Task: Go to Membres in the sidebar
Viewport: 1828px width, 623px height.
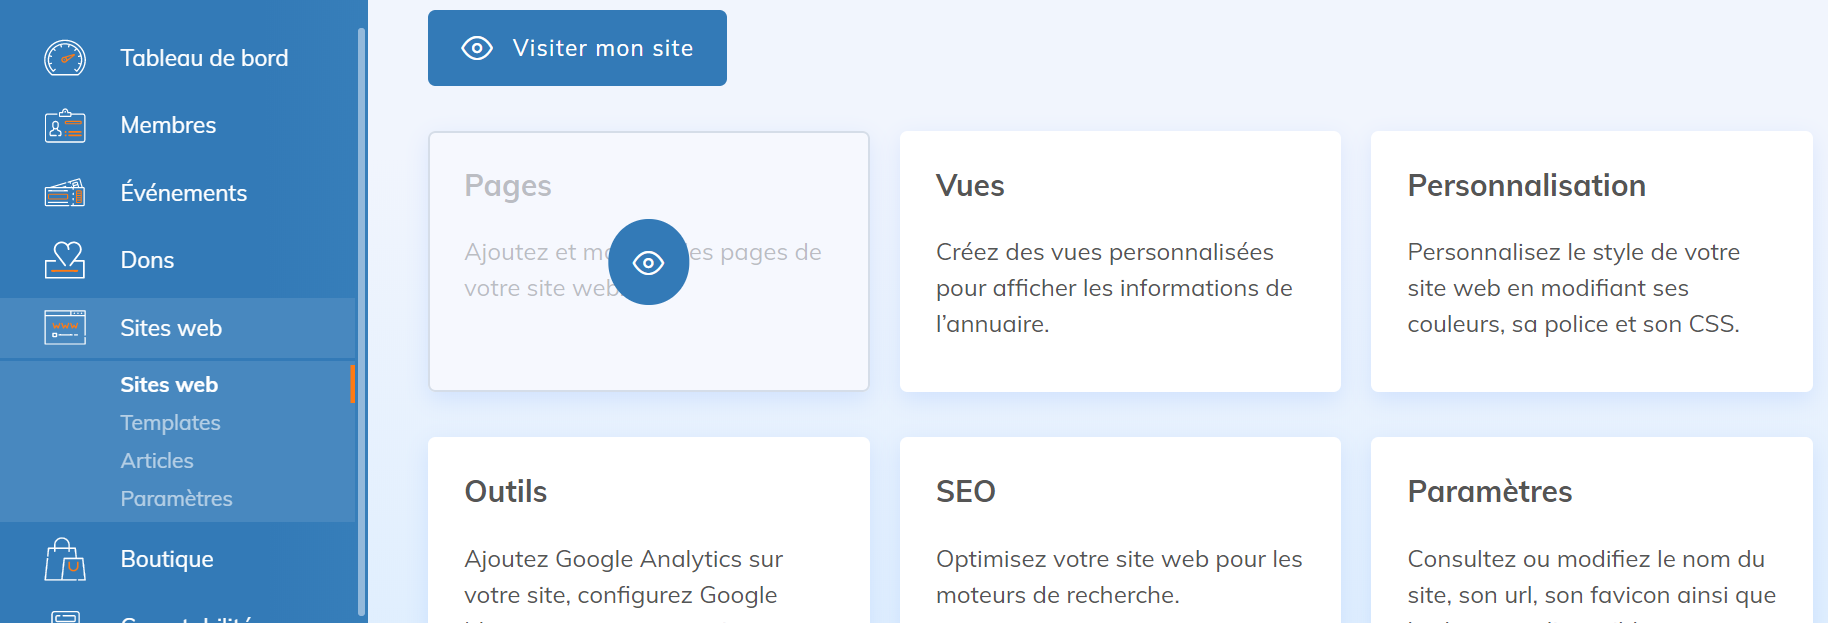Action: [x=168, y=125]
